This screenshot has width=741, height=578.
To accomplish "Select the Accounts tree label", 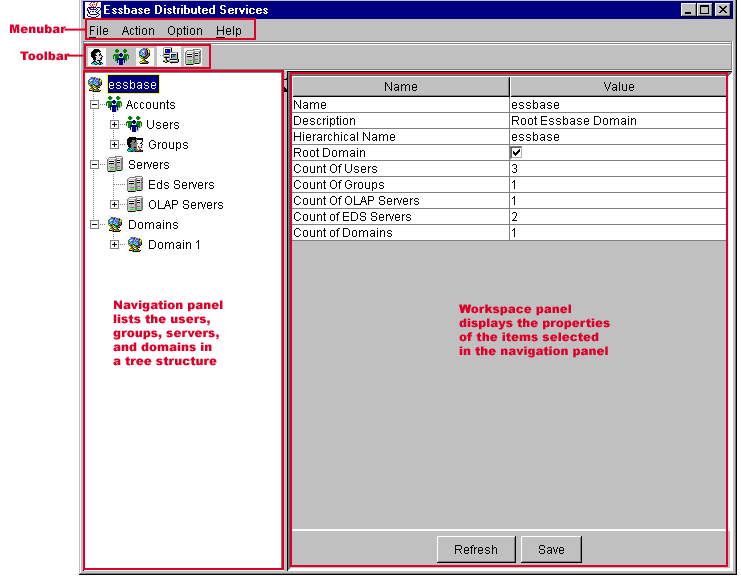I will pos(150,104).
